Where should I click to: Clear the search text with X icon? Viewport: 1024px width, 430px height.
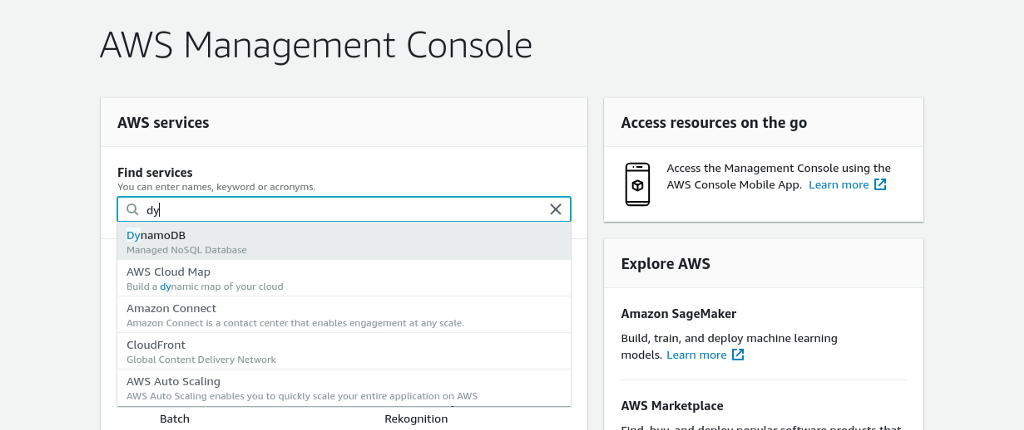click(x=556, y=210)
